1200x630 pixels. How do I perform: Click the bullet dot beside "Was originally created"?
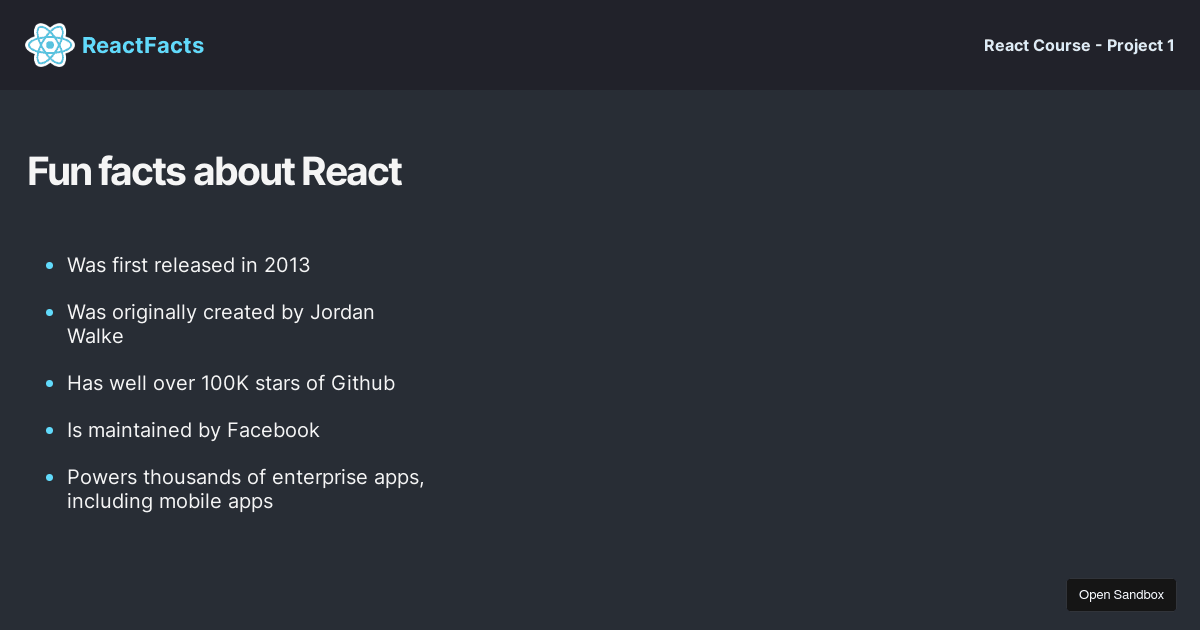pyautogui.click(x=50, y=312)
